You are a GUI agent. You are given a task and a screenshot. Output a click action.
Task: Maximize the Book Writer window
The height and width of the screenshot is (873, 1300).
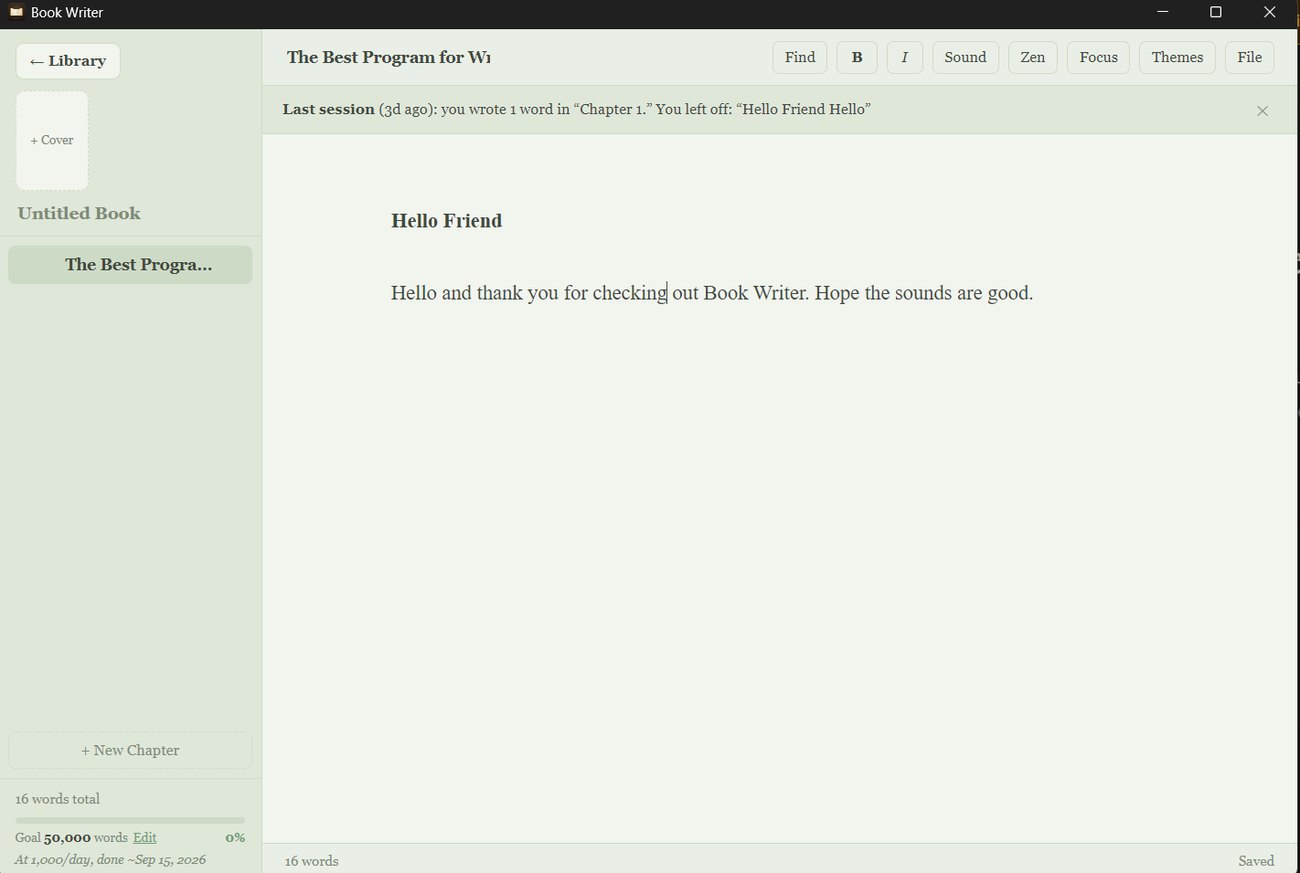click(1216, 12)
